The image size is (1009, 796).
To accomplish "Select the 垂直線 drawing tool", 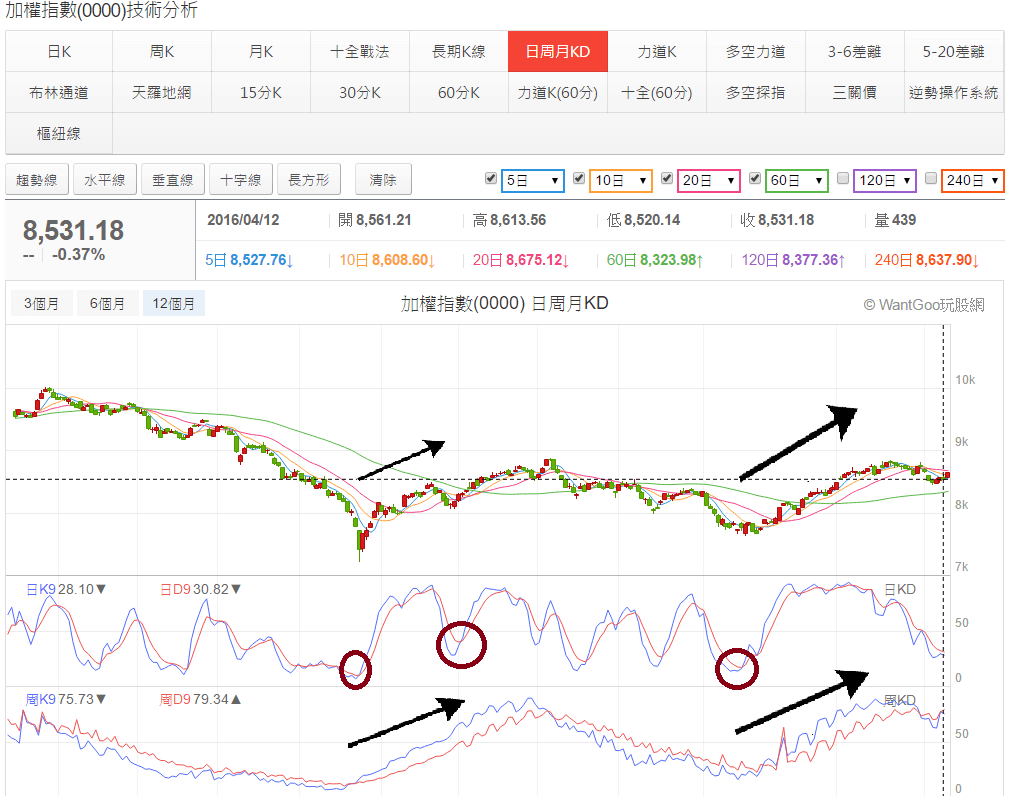I will coord(173,180).
